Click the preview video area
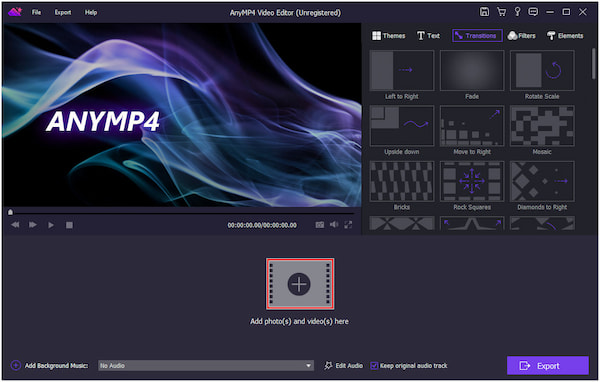The image size is (600, 382). pyautogui.click(x=182, y=115)
